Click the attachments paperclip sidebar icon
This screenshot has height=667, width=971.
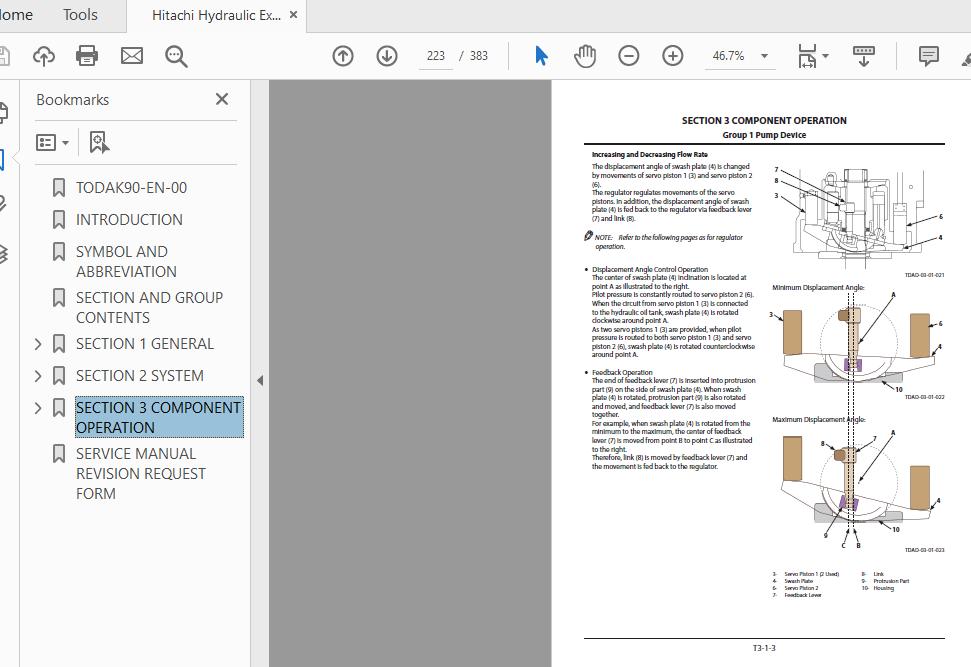[3, 204]
